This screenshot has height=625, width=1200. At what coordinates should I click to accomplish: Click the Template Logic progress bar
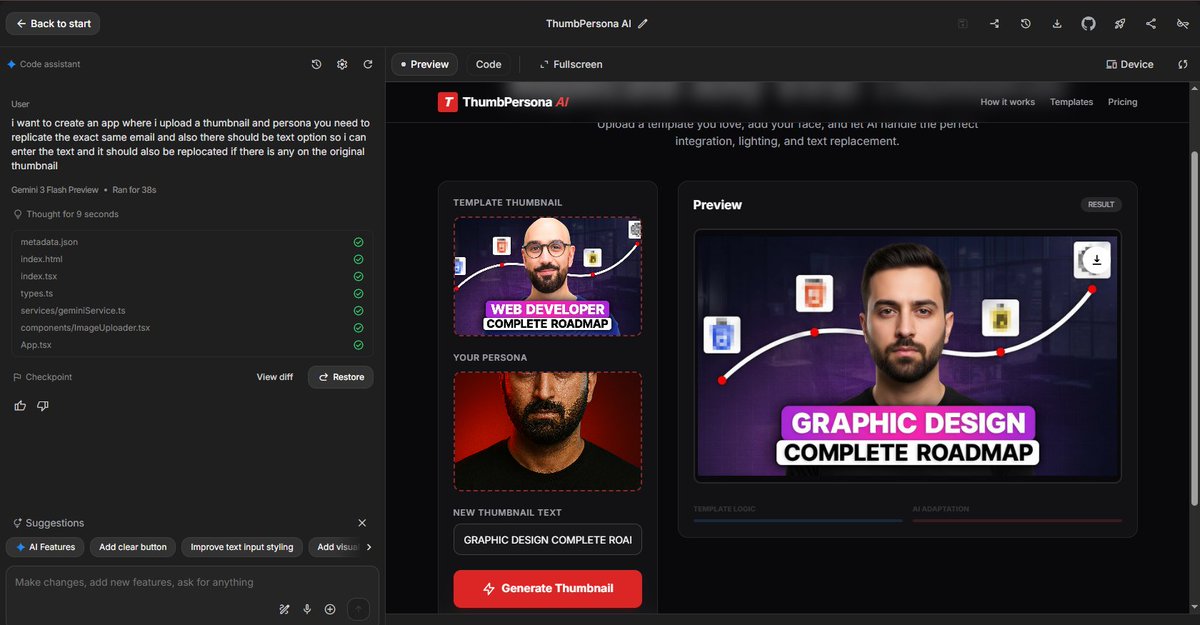(x=798, y=520)
